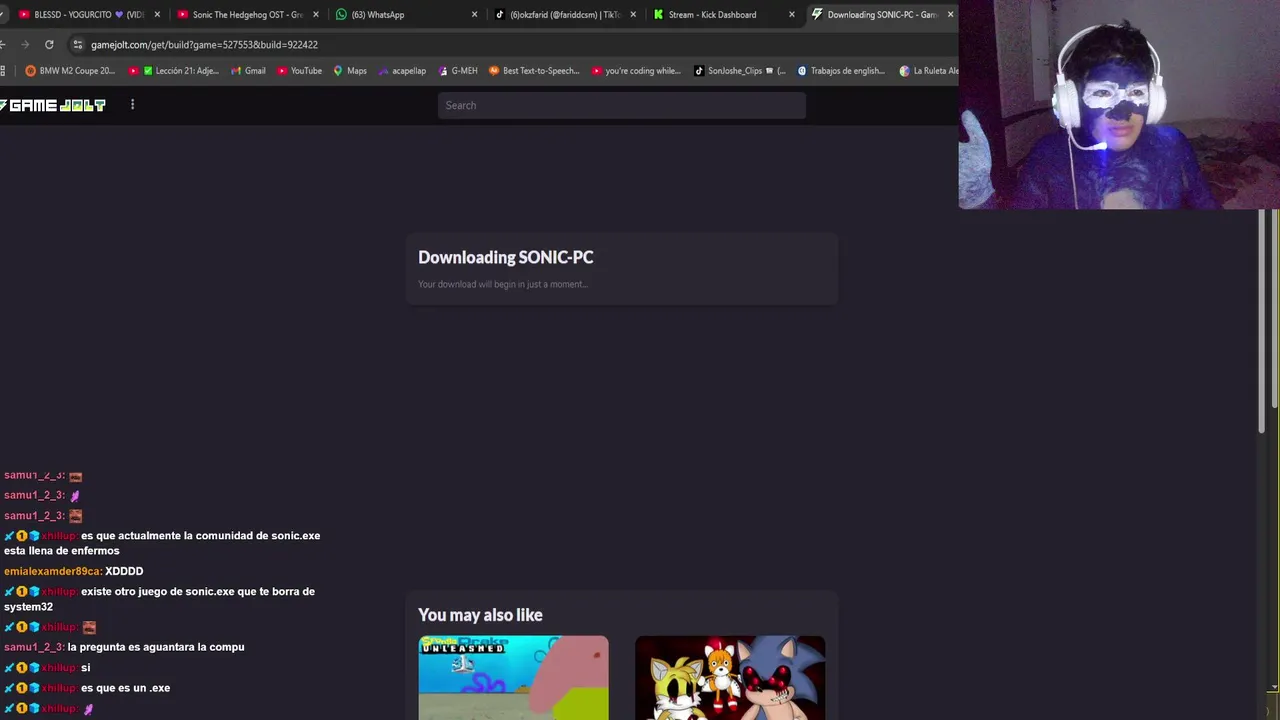Focus the Game Jolt Search field
1280x720 pixels.
(x=621, y=105)
